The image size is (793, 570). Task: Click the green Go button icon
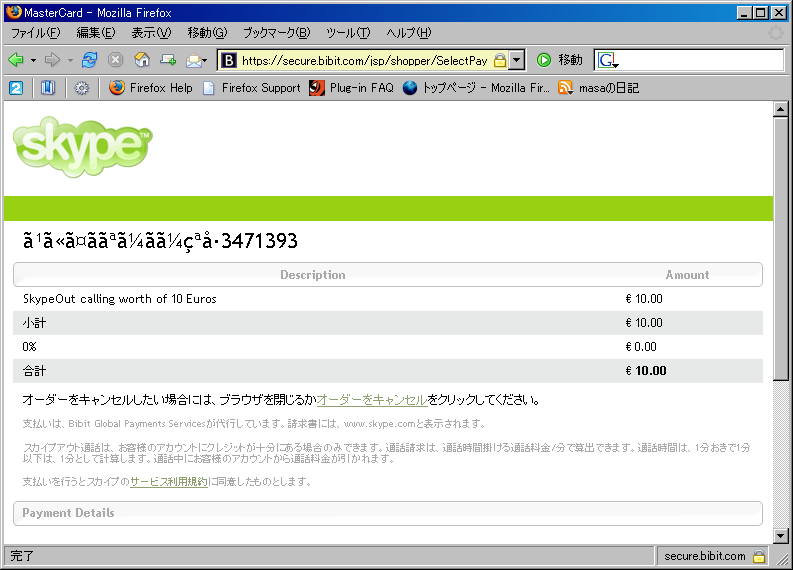tap(544, 60)
